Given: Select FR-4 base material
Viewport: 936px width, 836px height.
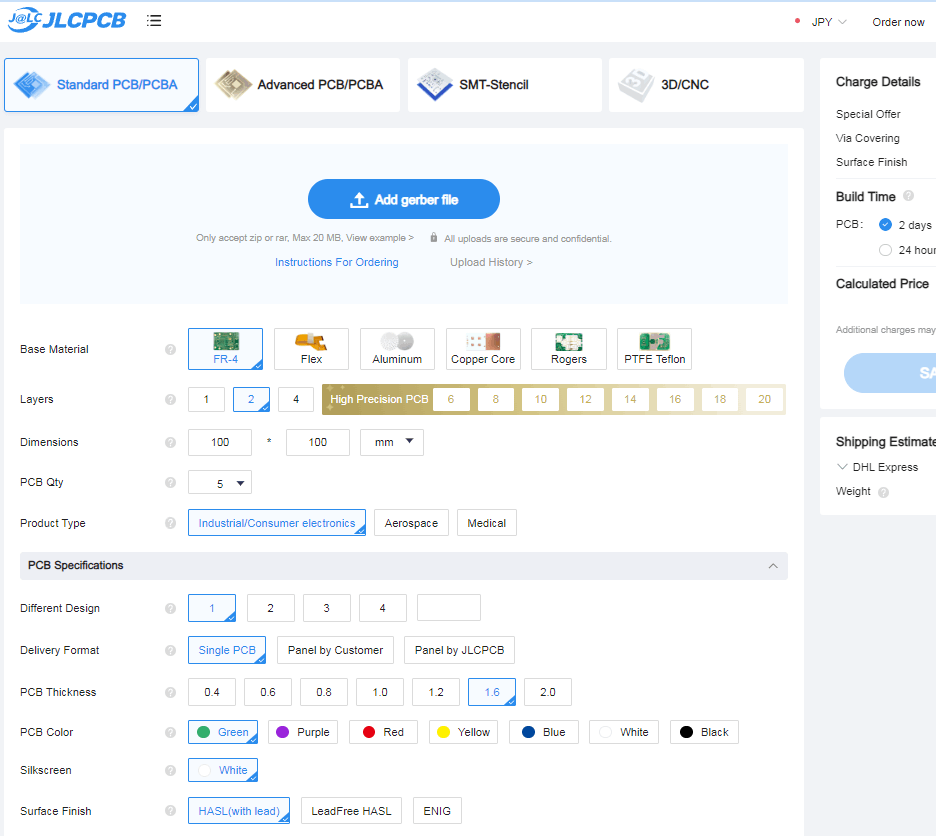Looking at the screenshot, I should 226,349.
